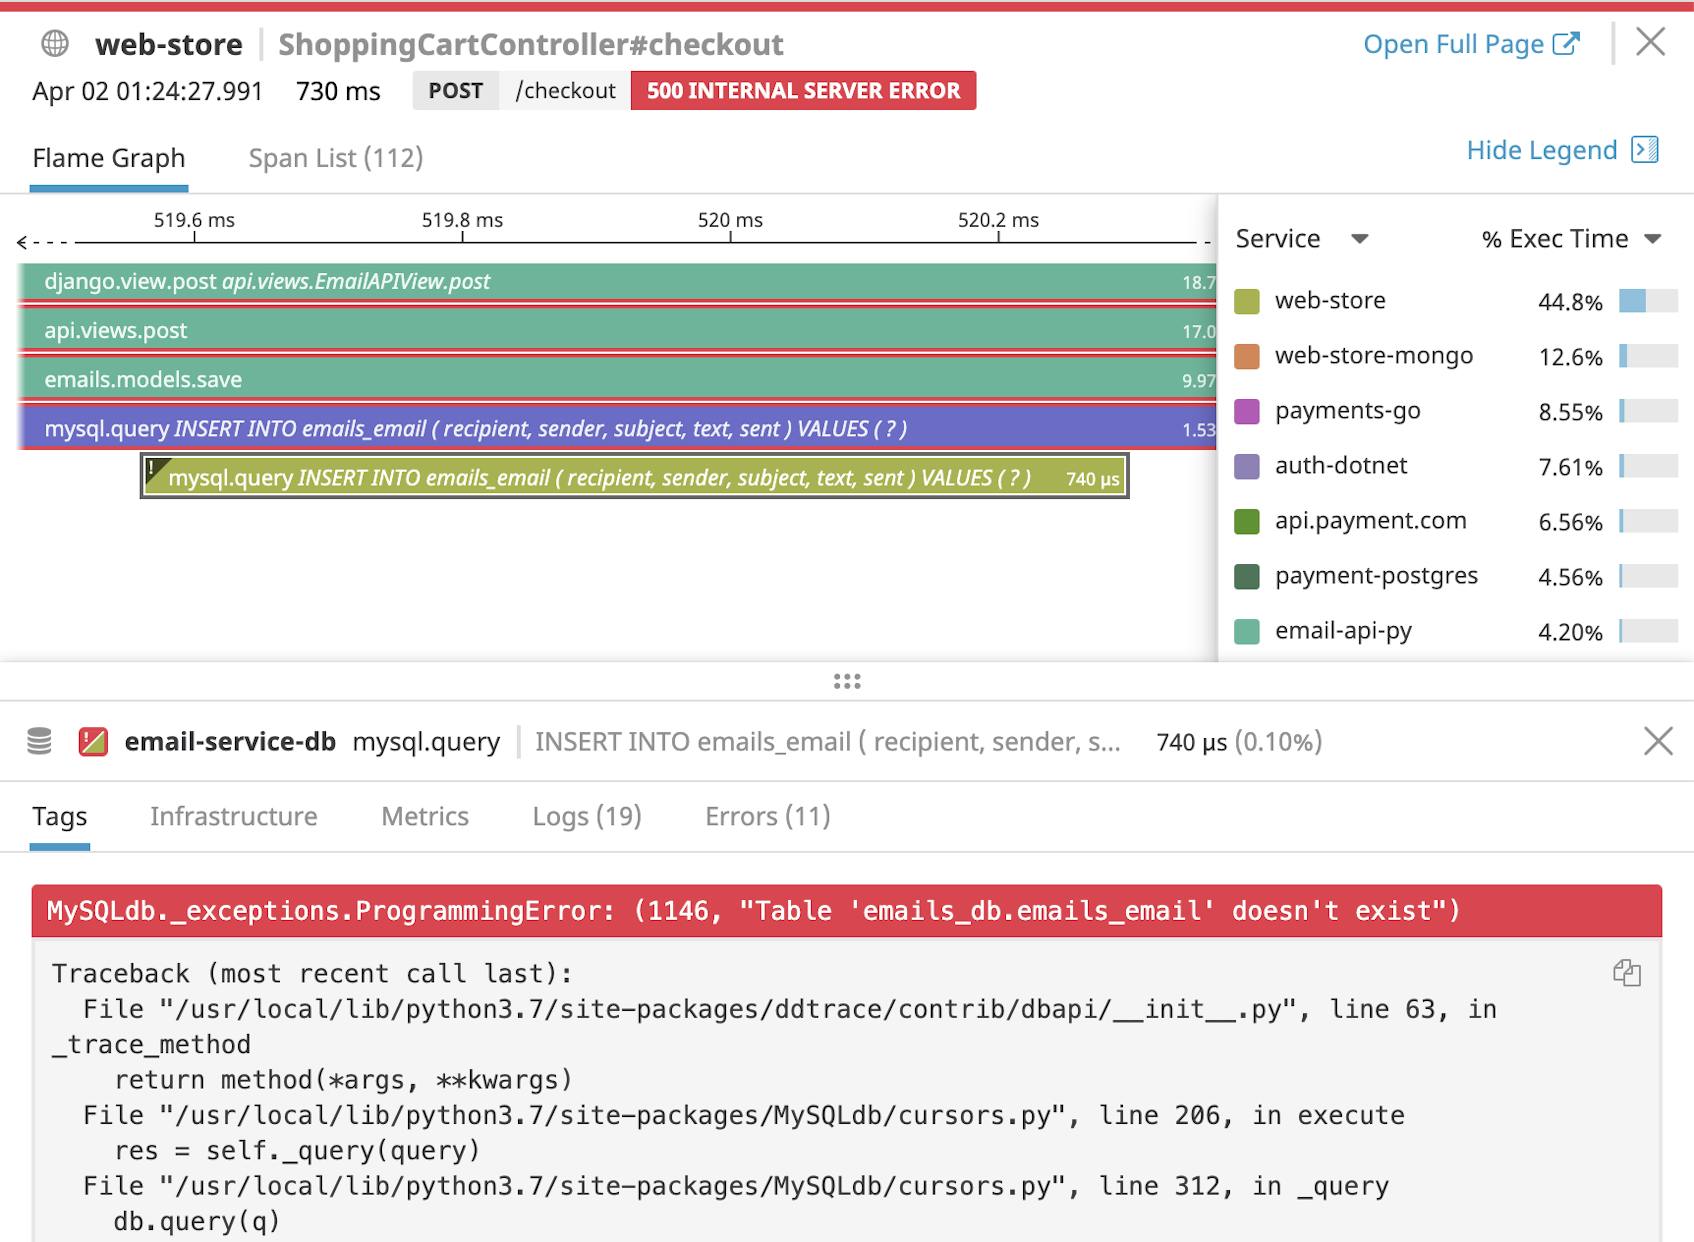Expand the truncated INSERT INTO query text
This screenshot has height=1242, width=1694.
tap(828, 742)
